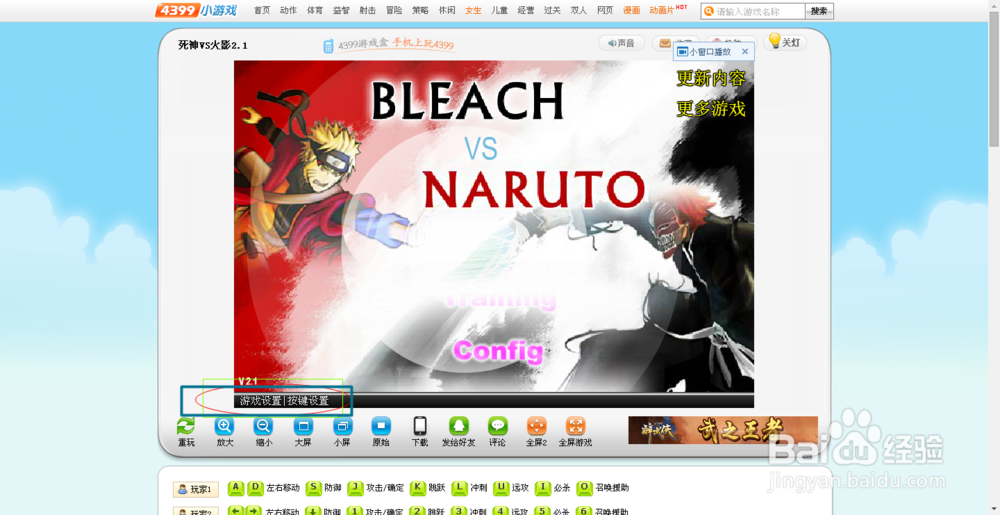Click the 全屏2 fullscreen icon
This screenshot has height=515, width=1000.
pos(536,426)
